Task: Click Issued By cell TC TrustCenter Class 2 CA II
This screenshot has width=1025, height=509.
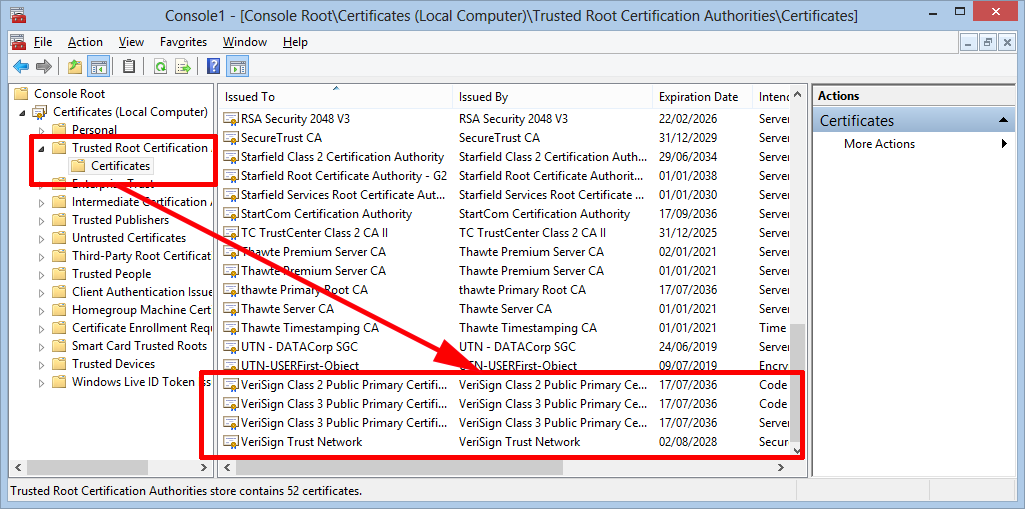Action: point(532,233)
